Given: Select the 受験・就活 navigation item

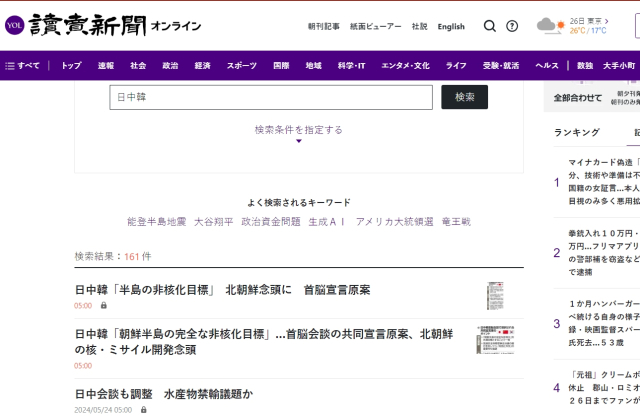Looking at the screenshot, I should (x=501, y=65).
